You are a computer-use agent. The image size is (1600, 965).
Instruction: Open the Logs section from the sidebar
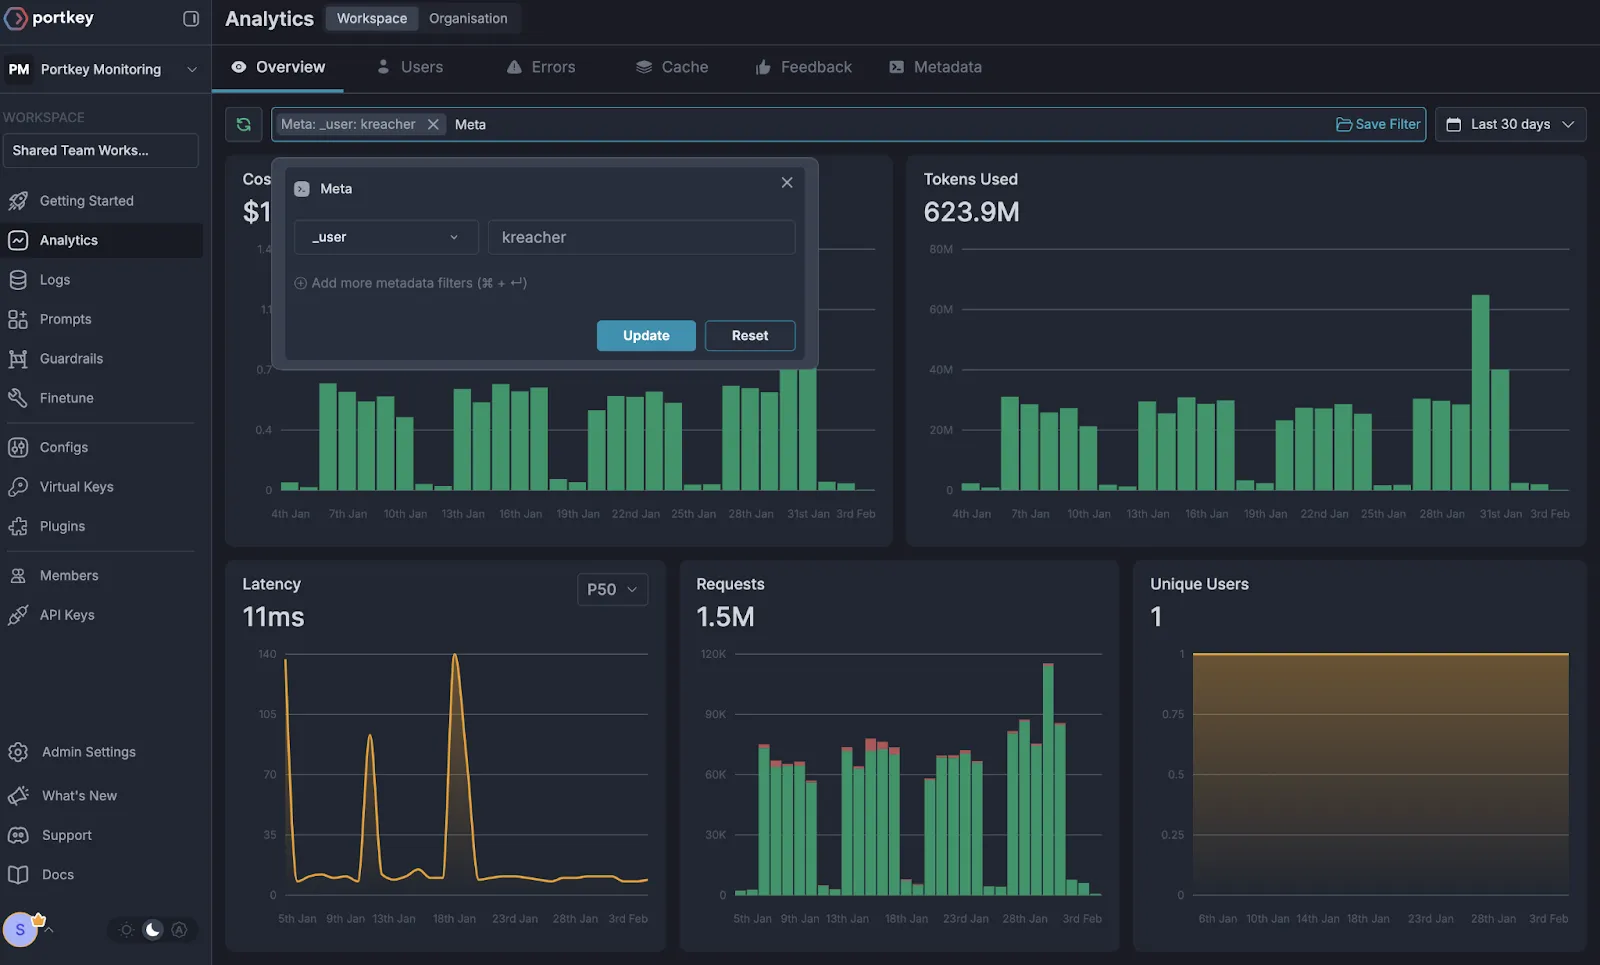(55, 279)
